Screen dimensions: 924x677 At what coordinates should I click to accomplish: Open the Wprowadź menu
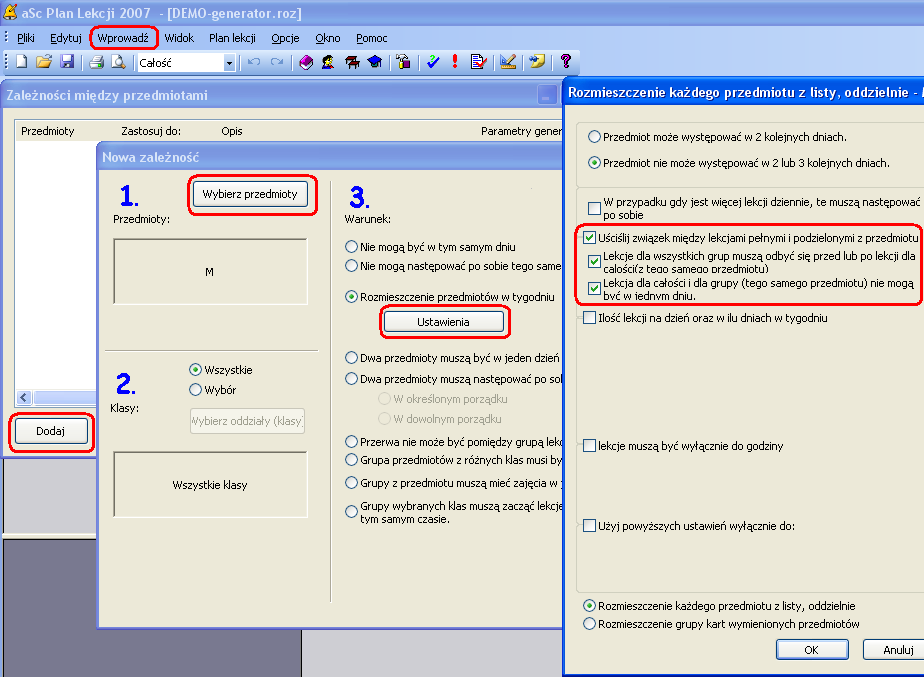[x=123, y=38]
